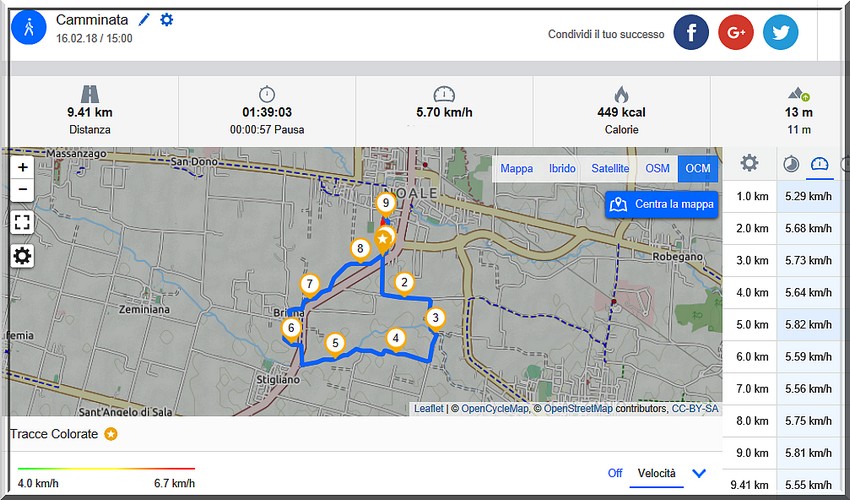Click Centra la mappa button

tap(661, 204)
